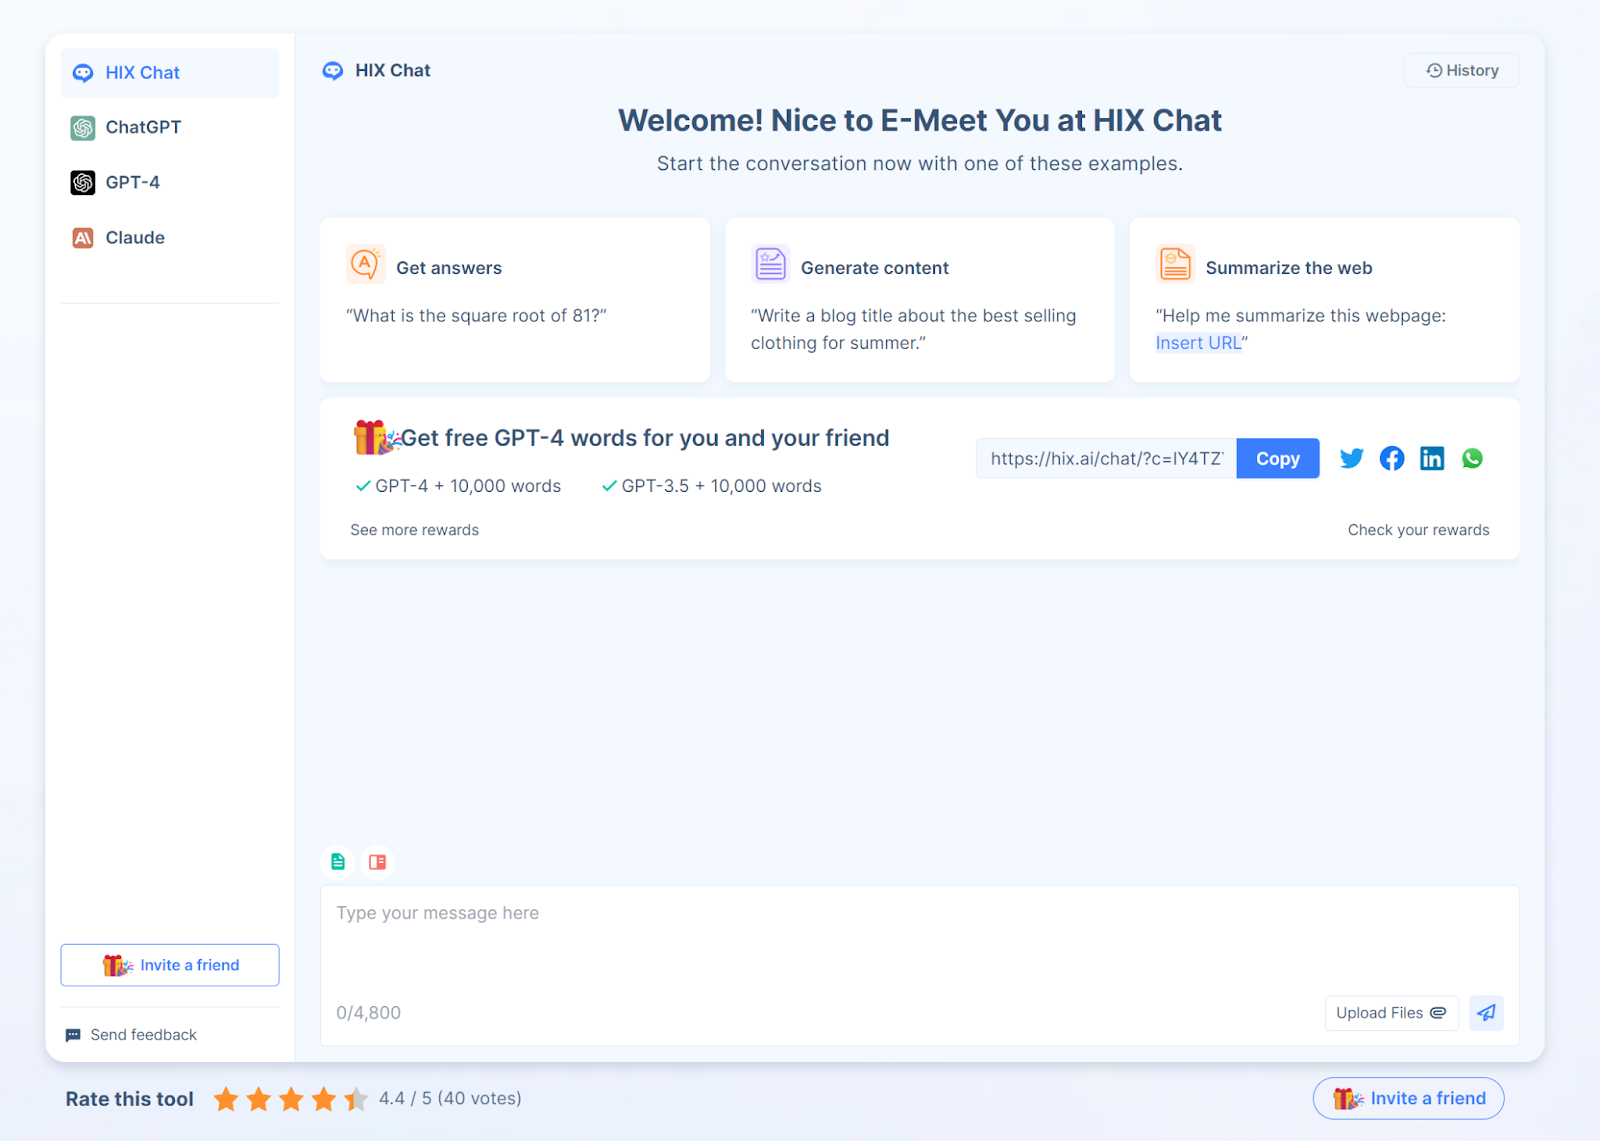
Task: Rate the tool five stars
Action: pyautogui.click(x=356, y=1099)
